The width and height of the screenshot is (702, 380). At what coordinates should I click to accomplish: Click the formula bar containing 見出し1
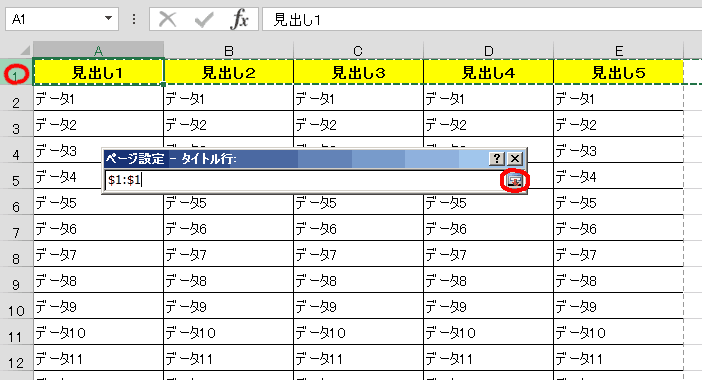tap(482, 19)
